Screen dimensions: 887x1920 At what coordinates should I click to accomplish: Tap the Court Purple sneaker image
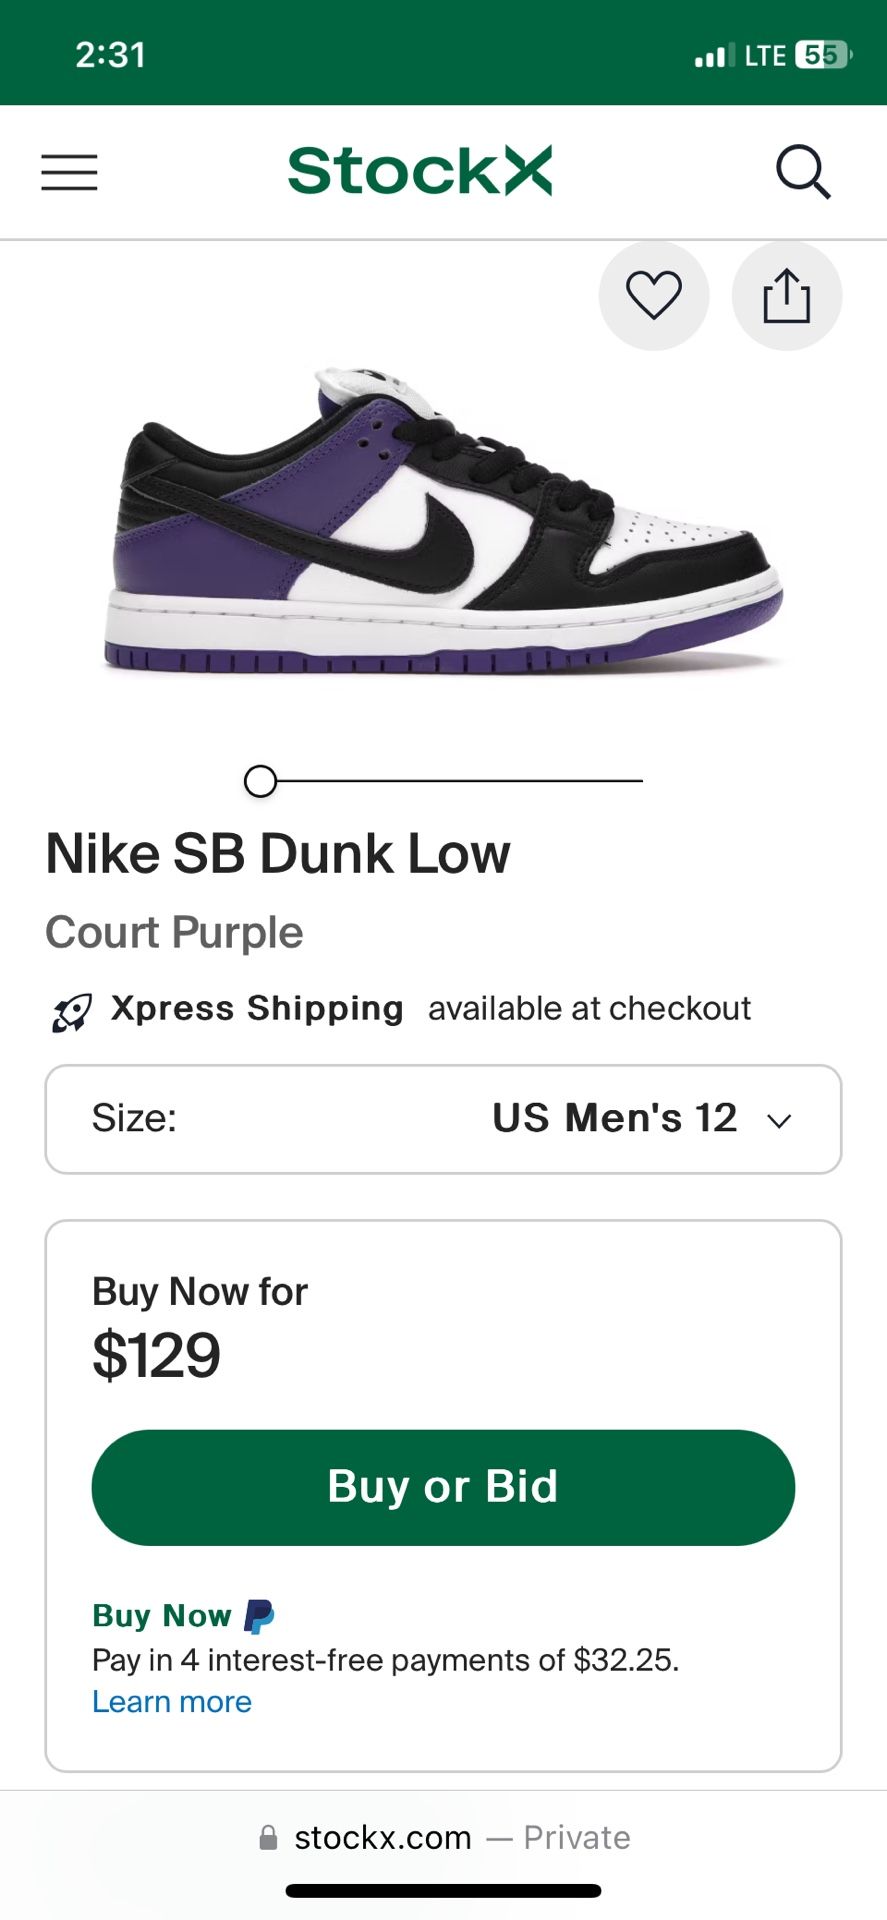(x=443, y=520)
